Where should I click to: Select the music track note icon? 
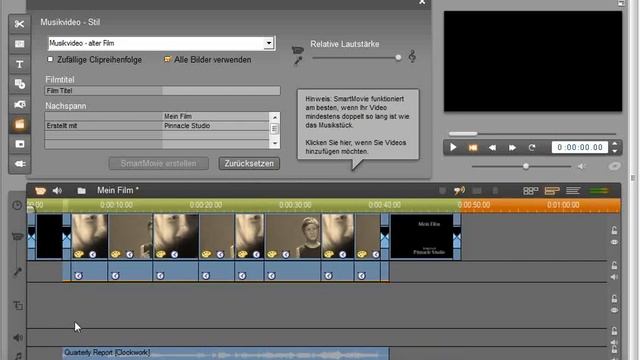18,356
